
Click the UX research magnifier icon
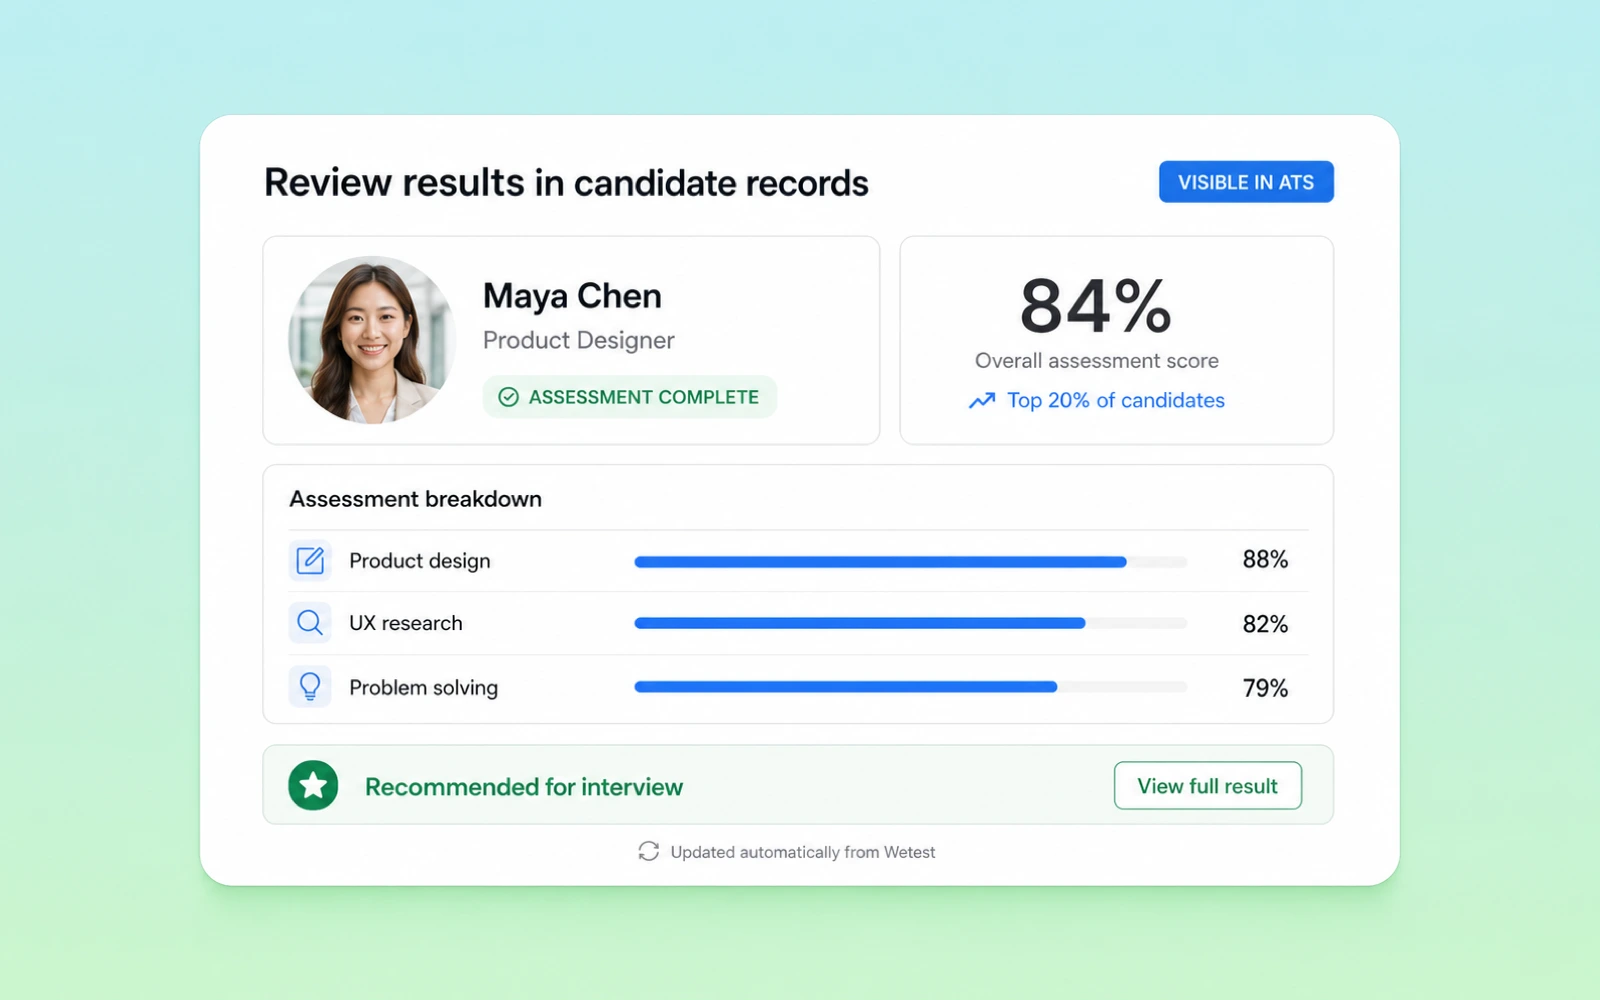tap(310, 623)
